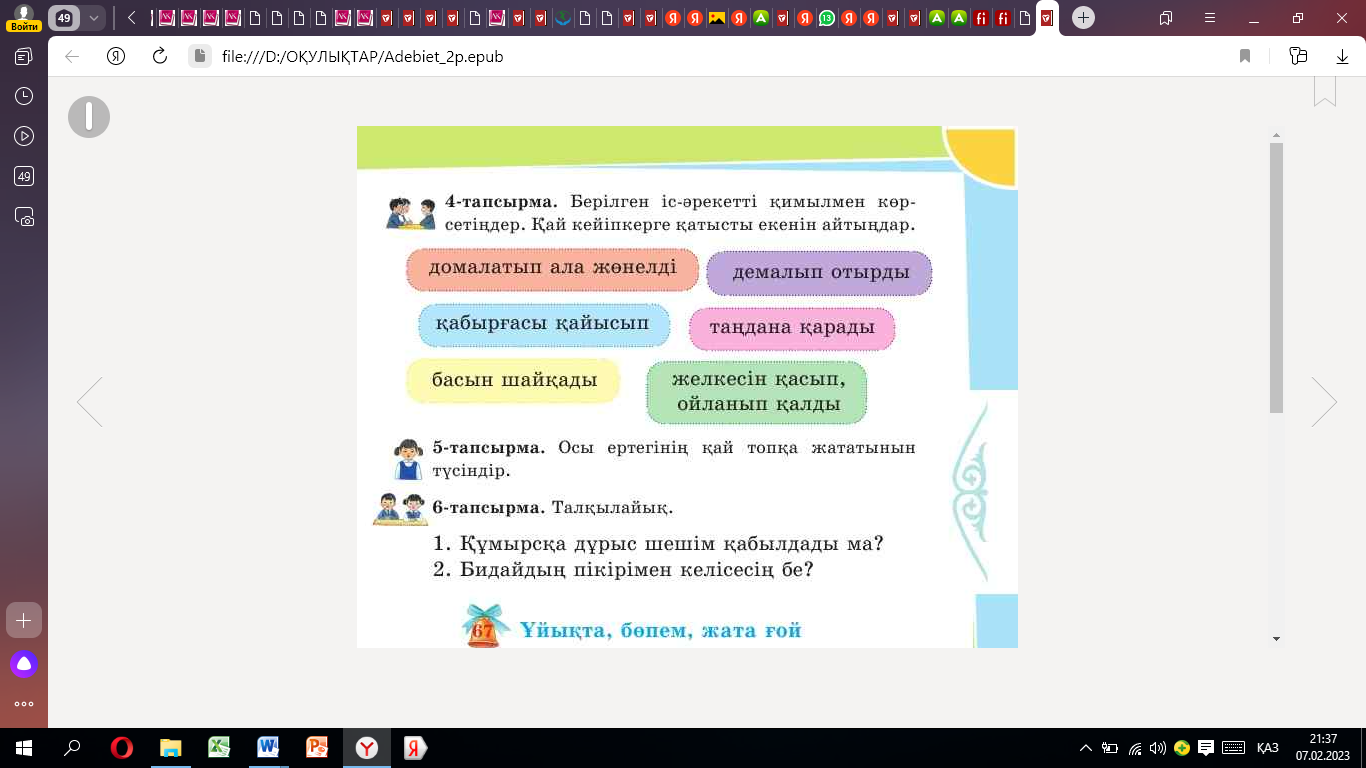Open the notifications action center
Screen dimensions: 1366x768
click(x=1206, y=748)
